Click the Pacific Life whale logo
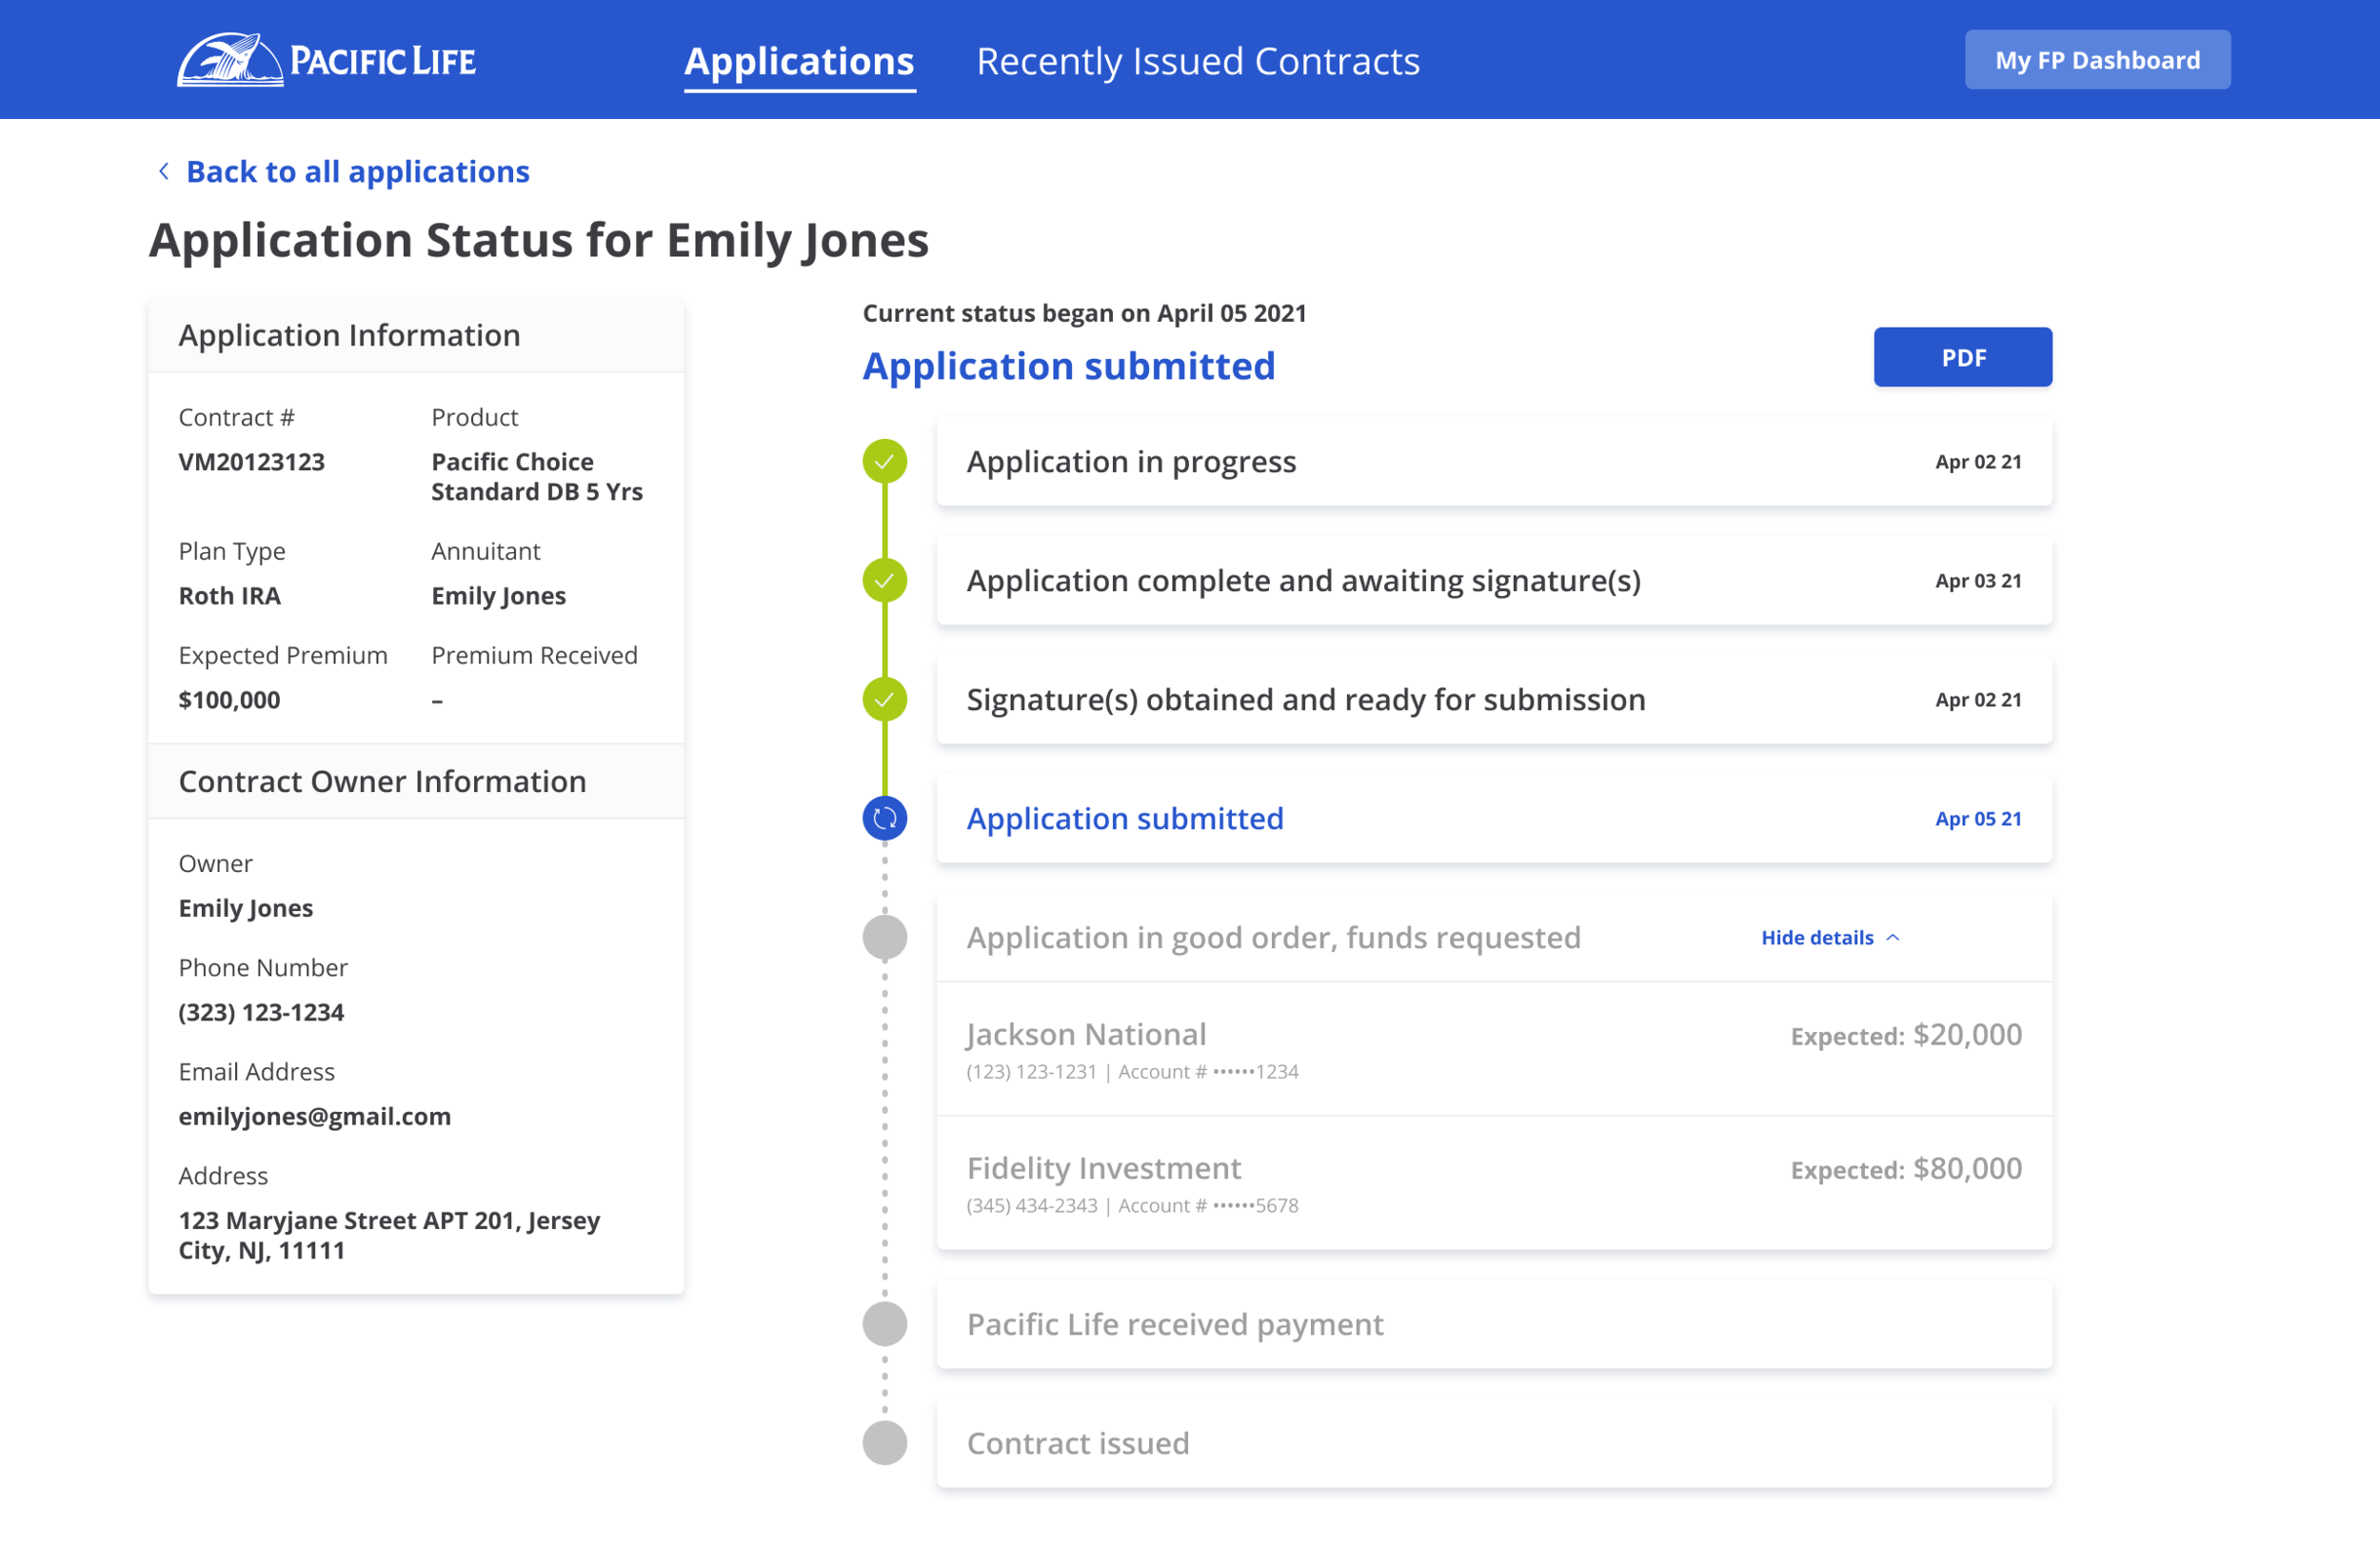The width and height of the screenshot is (2380, 1547). tap(230, 60)
